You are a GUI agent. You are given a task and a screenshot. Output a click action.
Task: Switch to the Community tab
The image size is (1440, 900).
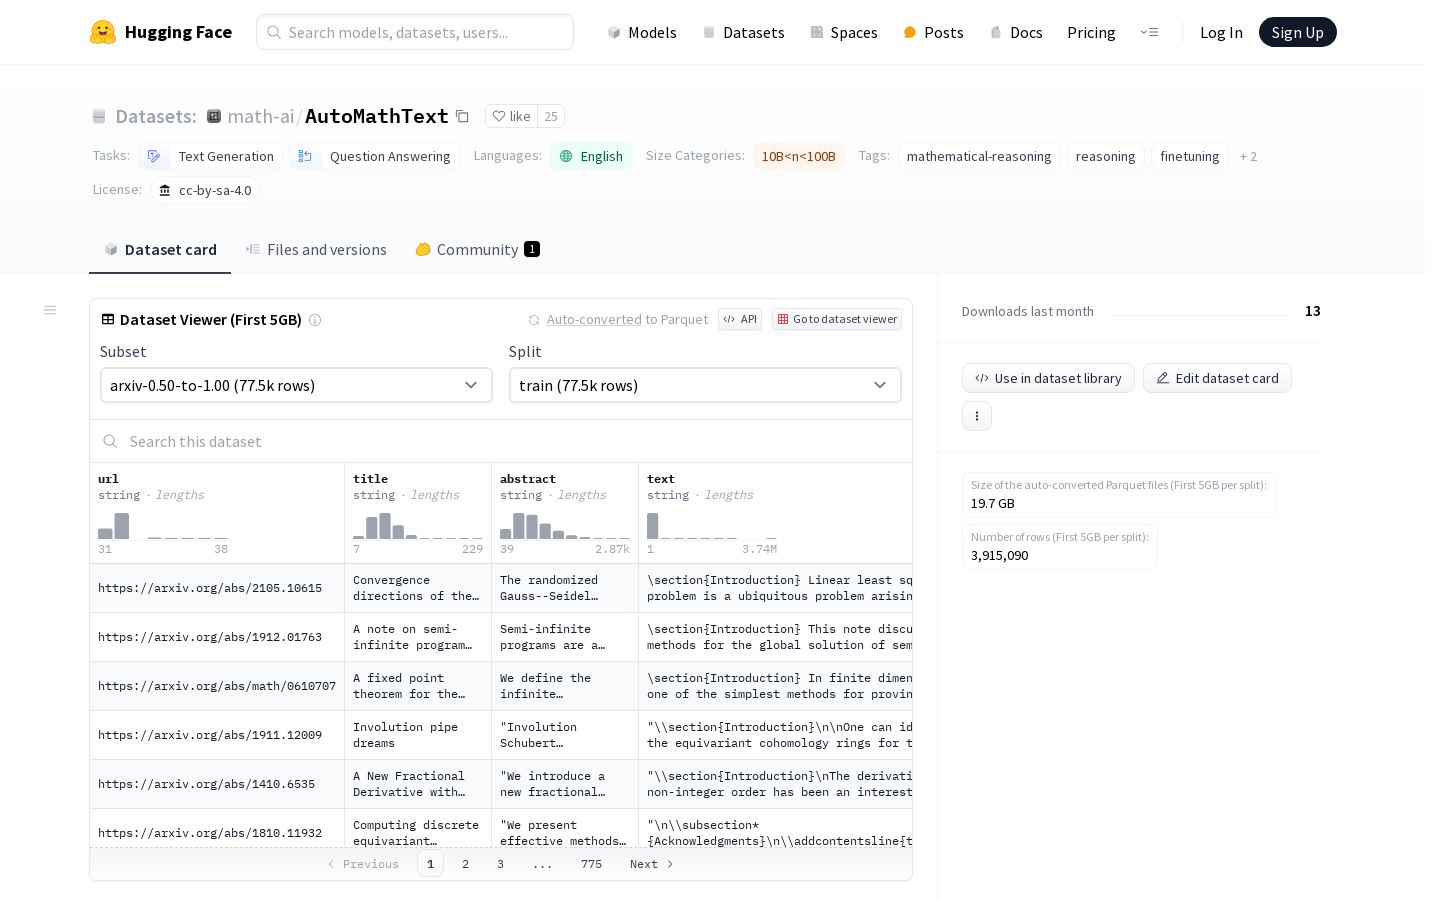pos(477,249)
